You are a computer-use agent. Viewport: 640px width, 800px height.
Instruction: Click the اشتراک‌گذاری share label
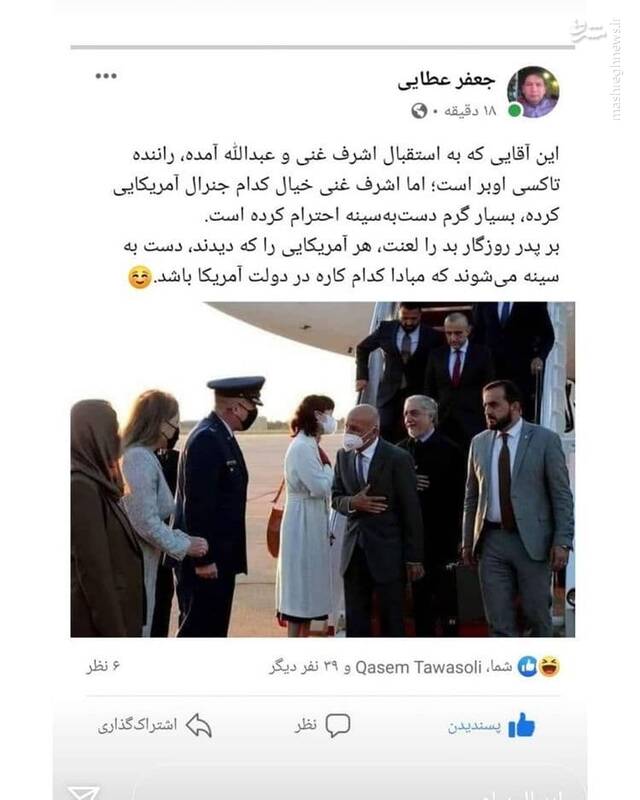[137, 726]
